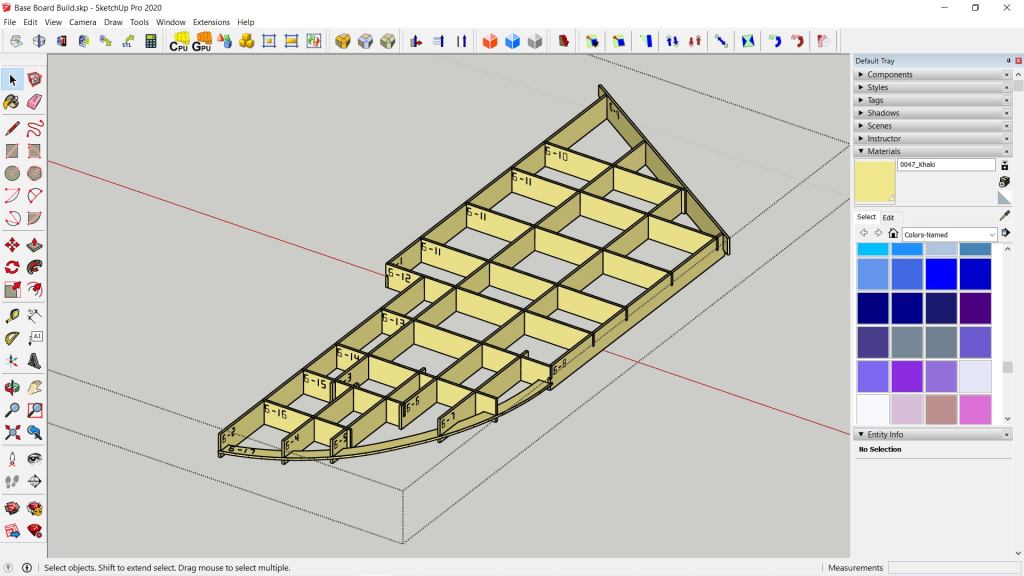
Task: Expand the Components panel
Action: (890, 74)
